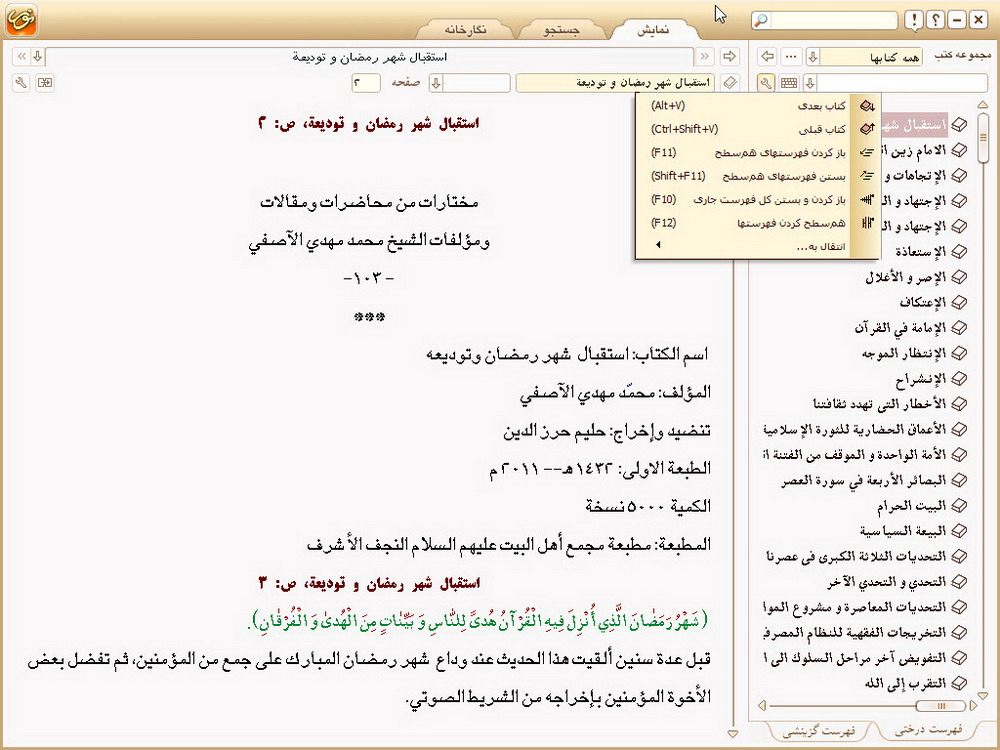Click the right arrow next to title bar

[729, 56]
